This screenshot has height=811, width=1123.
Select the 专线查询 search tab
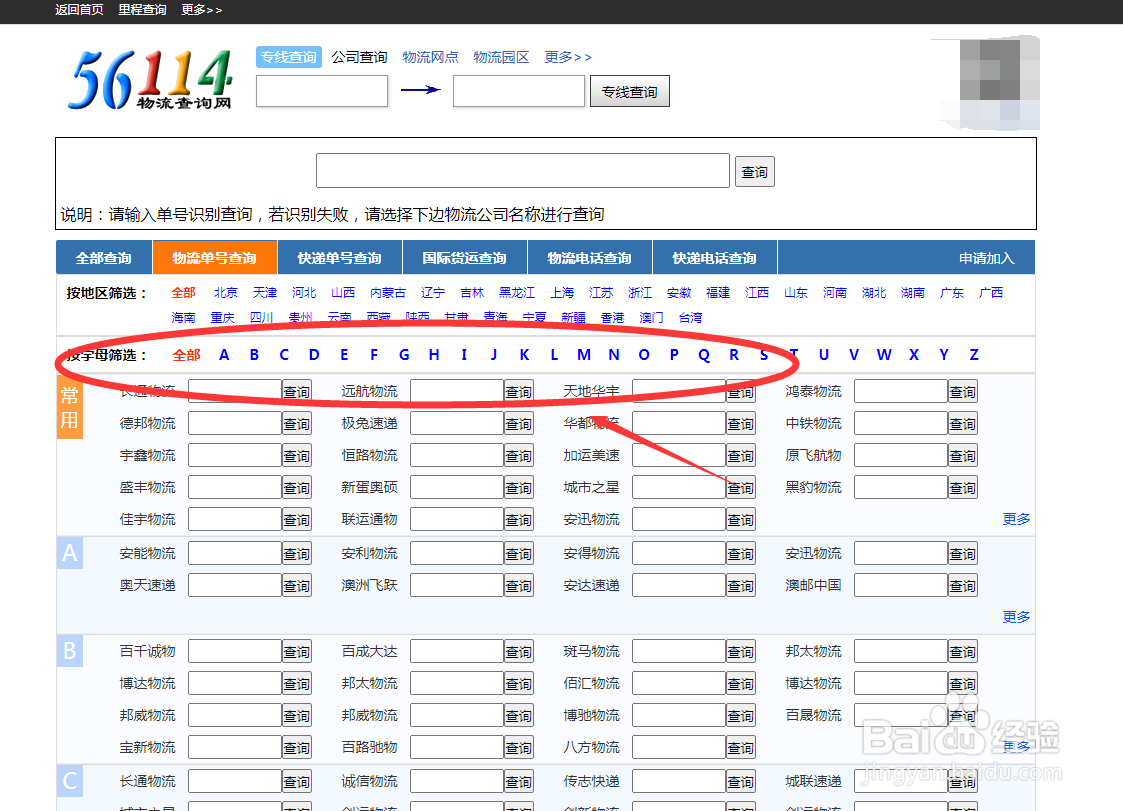pos(289,57)
